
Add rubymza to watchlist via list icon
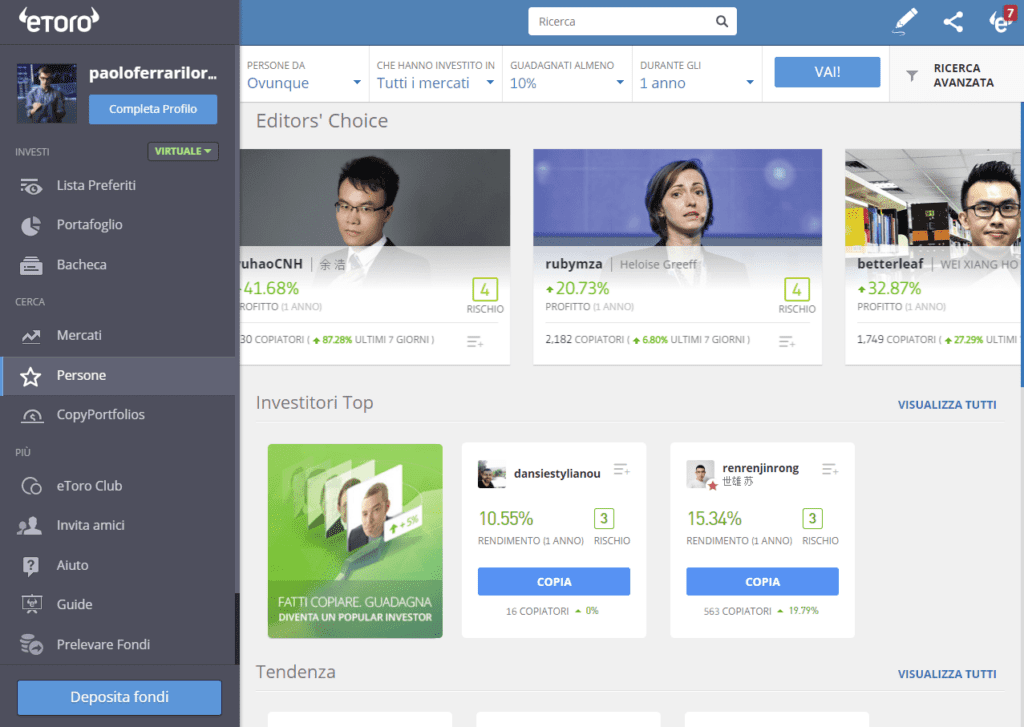[787, 342]
